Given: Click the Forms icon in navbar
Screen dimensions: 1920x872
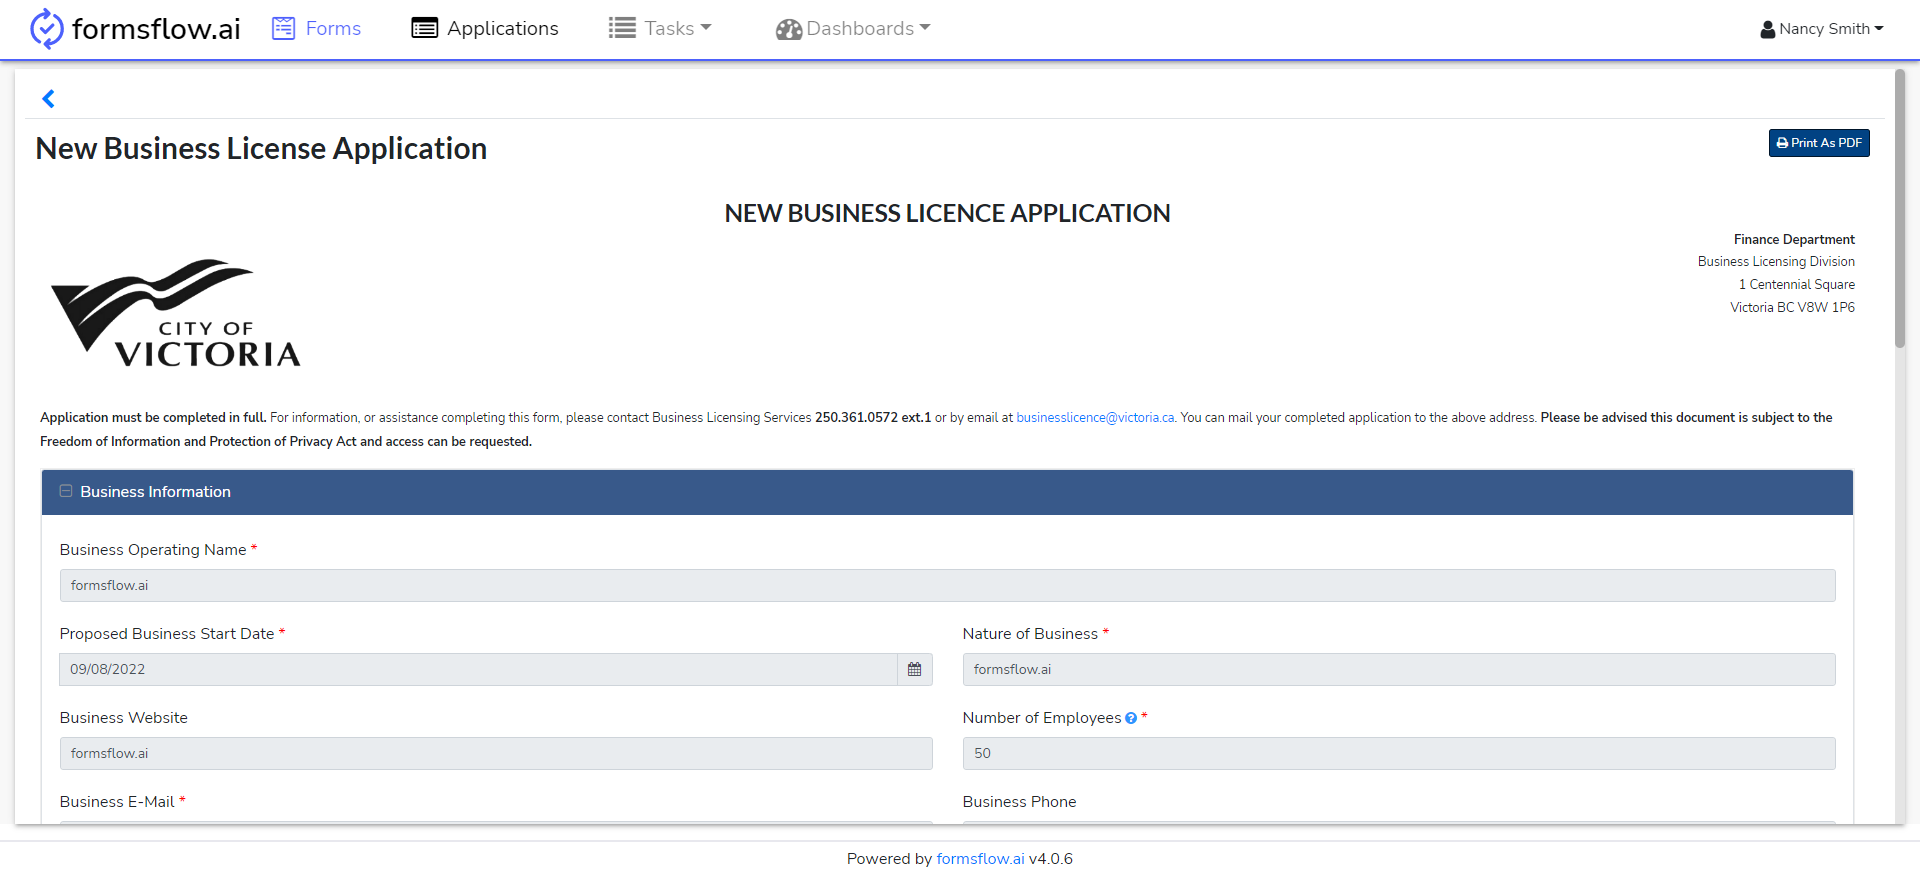Looking at the screenshot, I should [284, 29].
